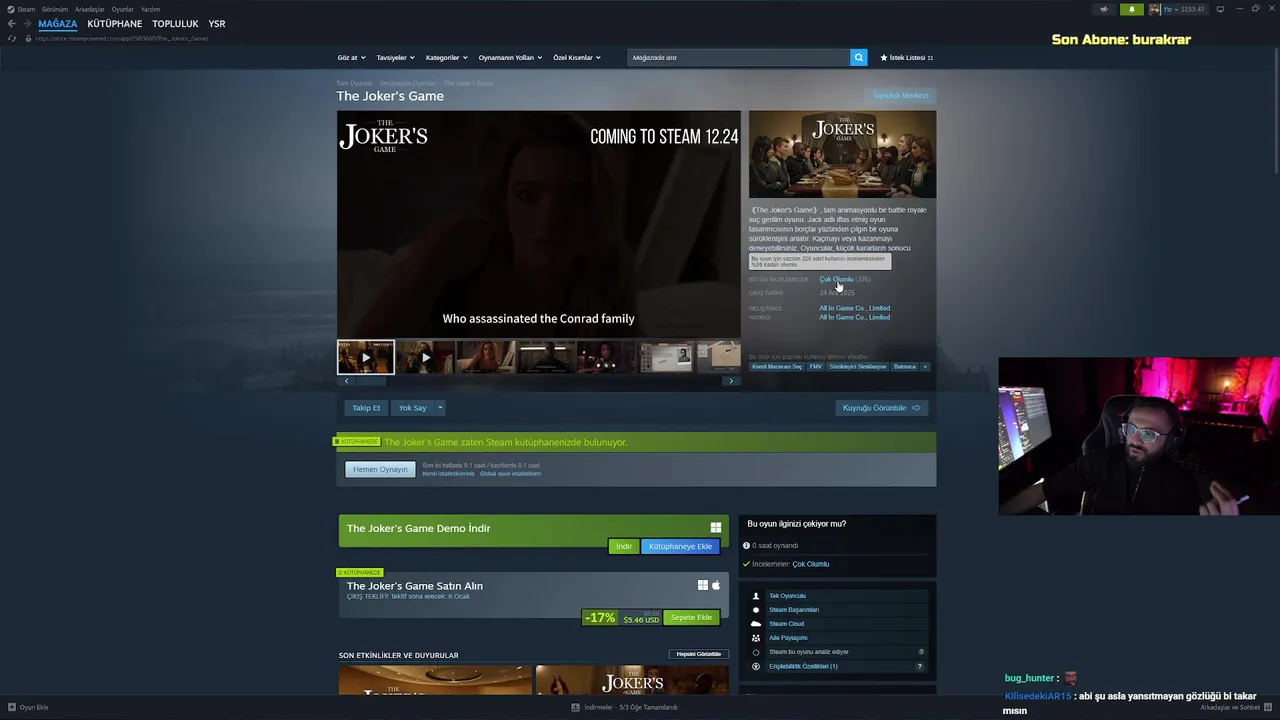Expand the Özel Kısımlar dropdown
The image size is (1280, 720).
coord(577,57)
